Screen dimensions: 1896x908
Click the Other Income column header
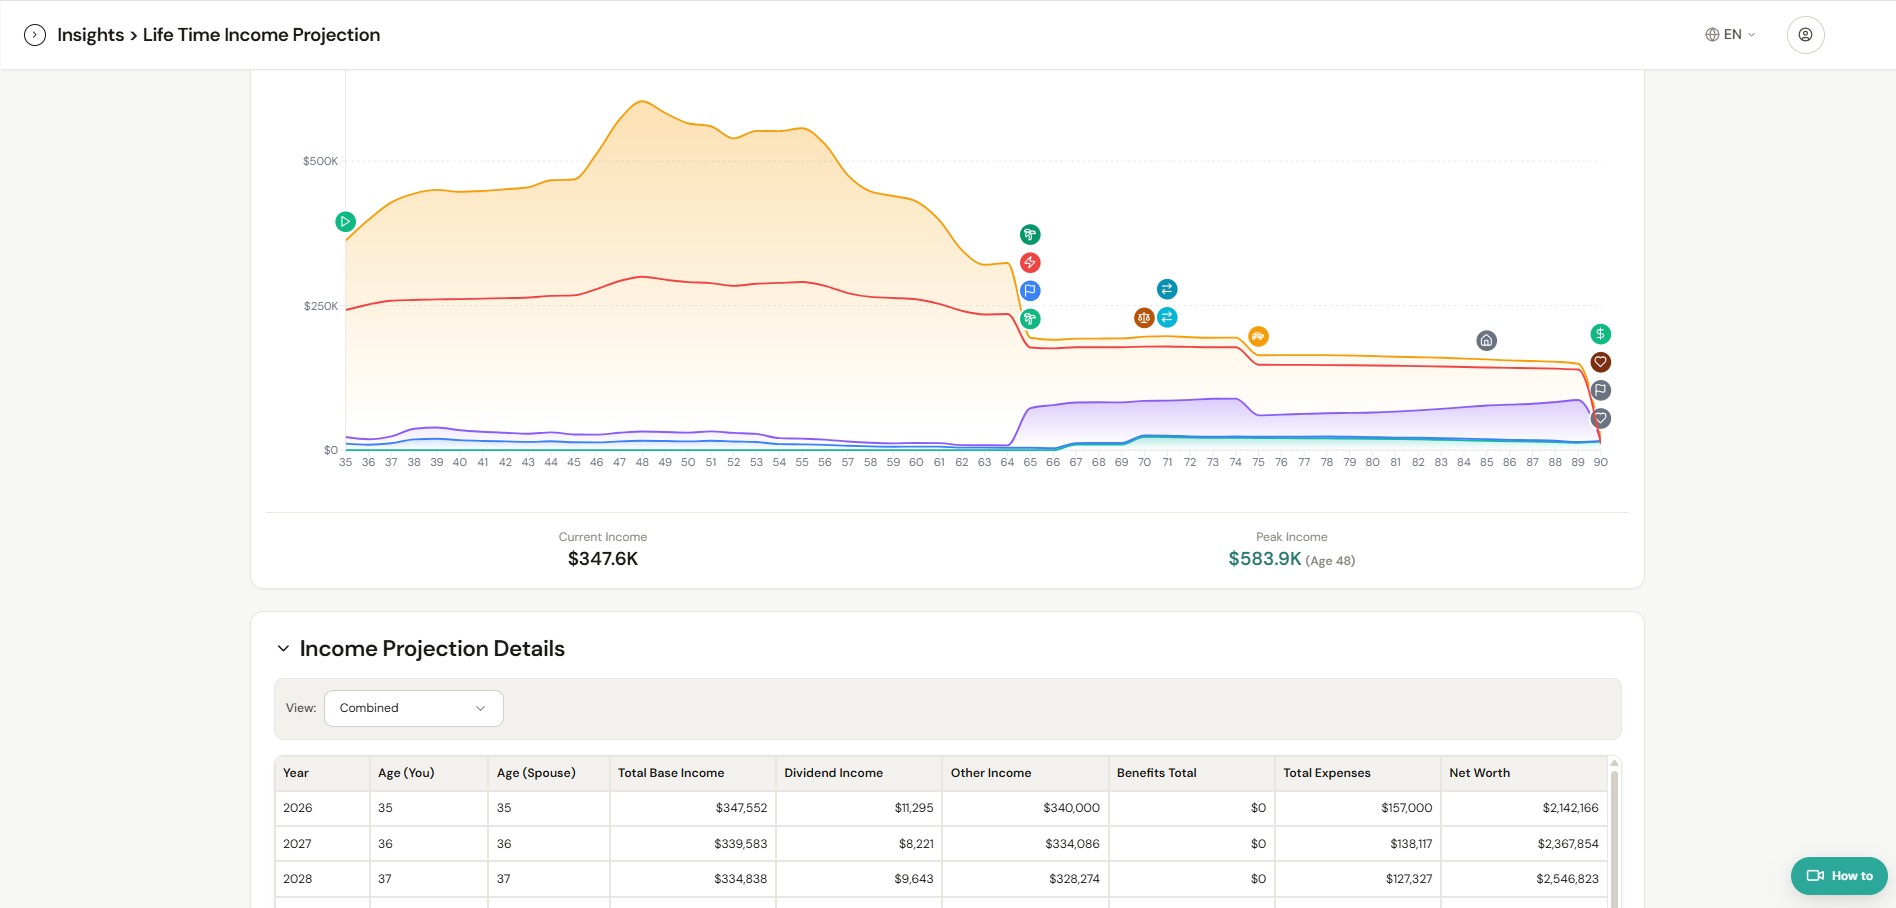click(x=1025, y=773)
